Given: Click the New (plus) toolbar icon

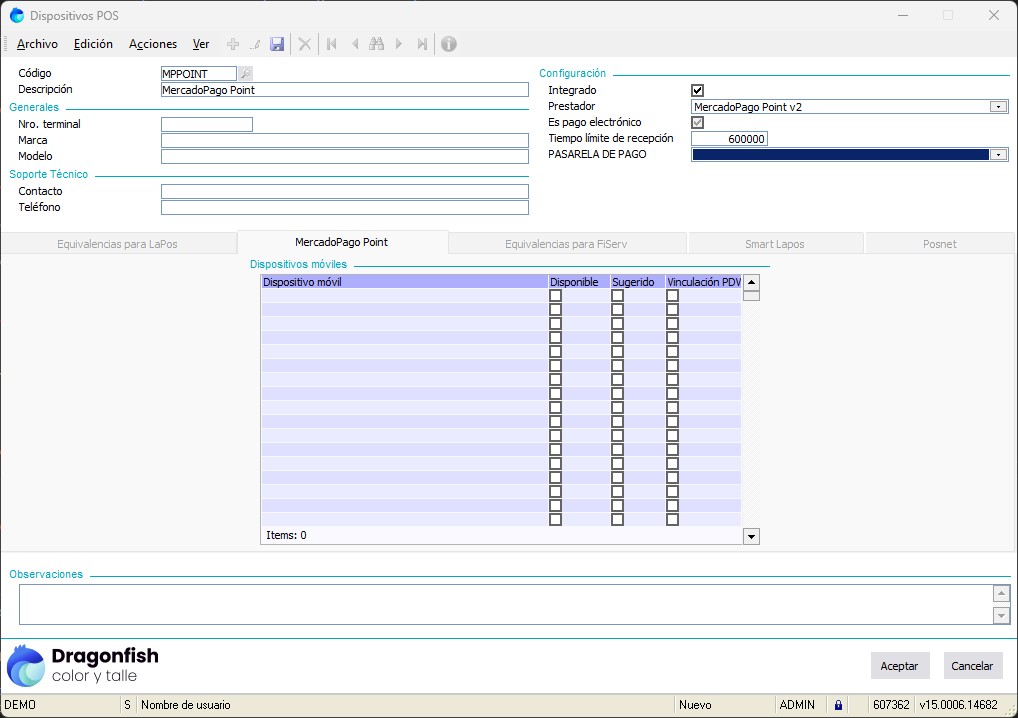Looking at the screenshot, I should 233,44.
